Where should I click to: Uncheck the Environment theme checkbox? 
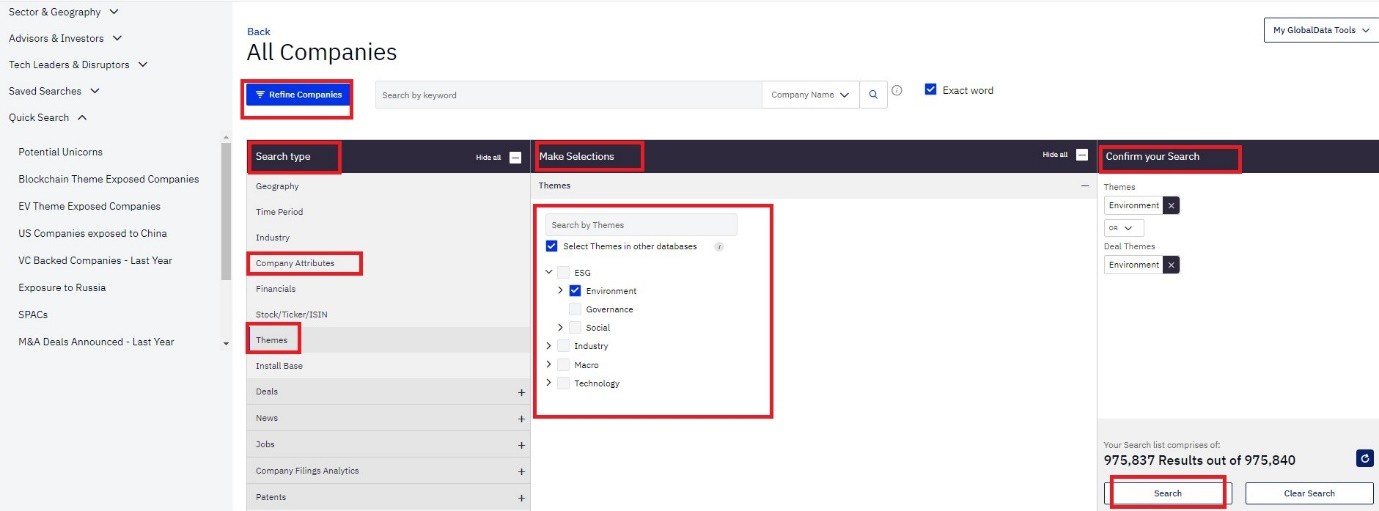(x=575, y=291)
